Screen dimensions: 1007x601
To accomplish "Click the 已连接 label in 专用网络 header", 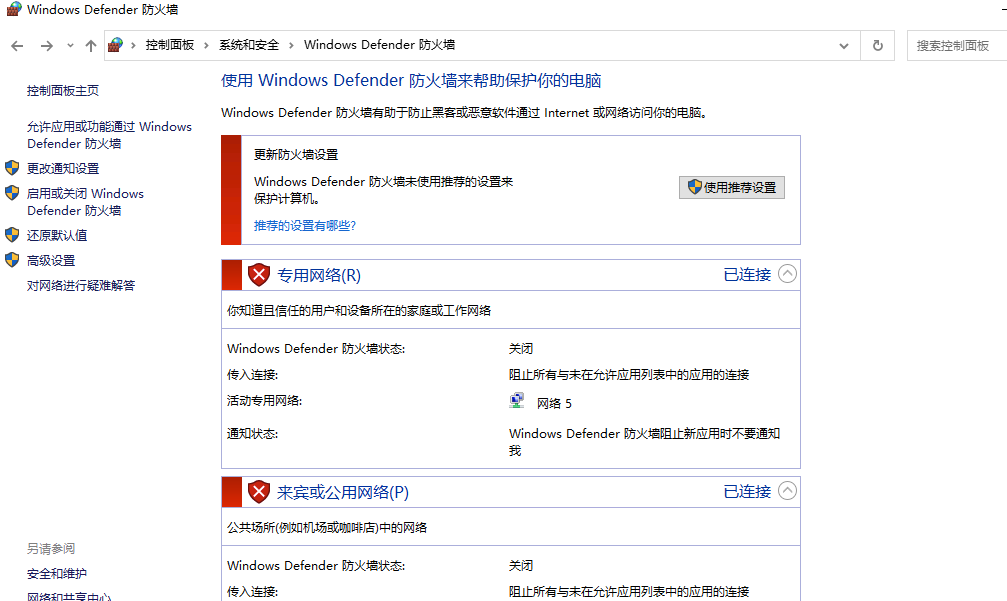I will pos(747,275).
